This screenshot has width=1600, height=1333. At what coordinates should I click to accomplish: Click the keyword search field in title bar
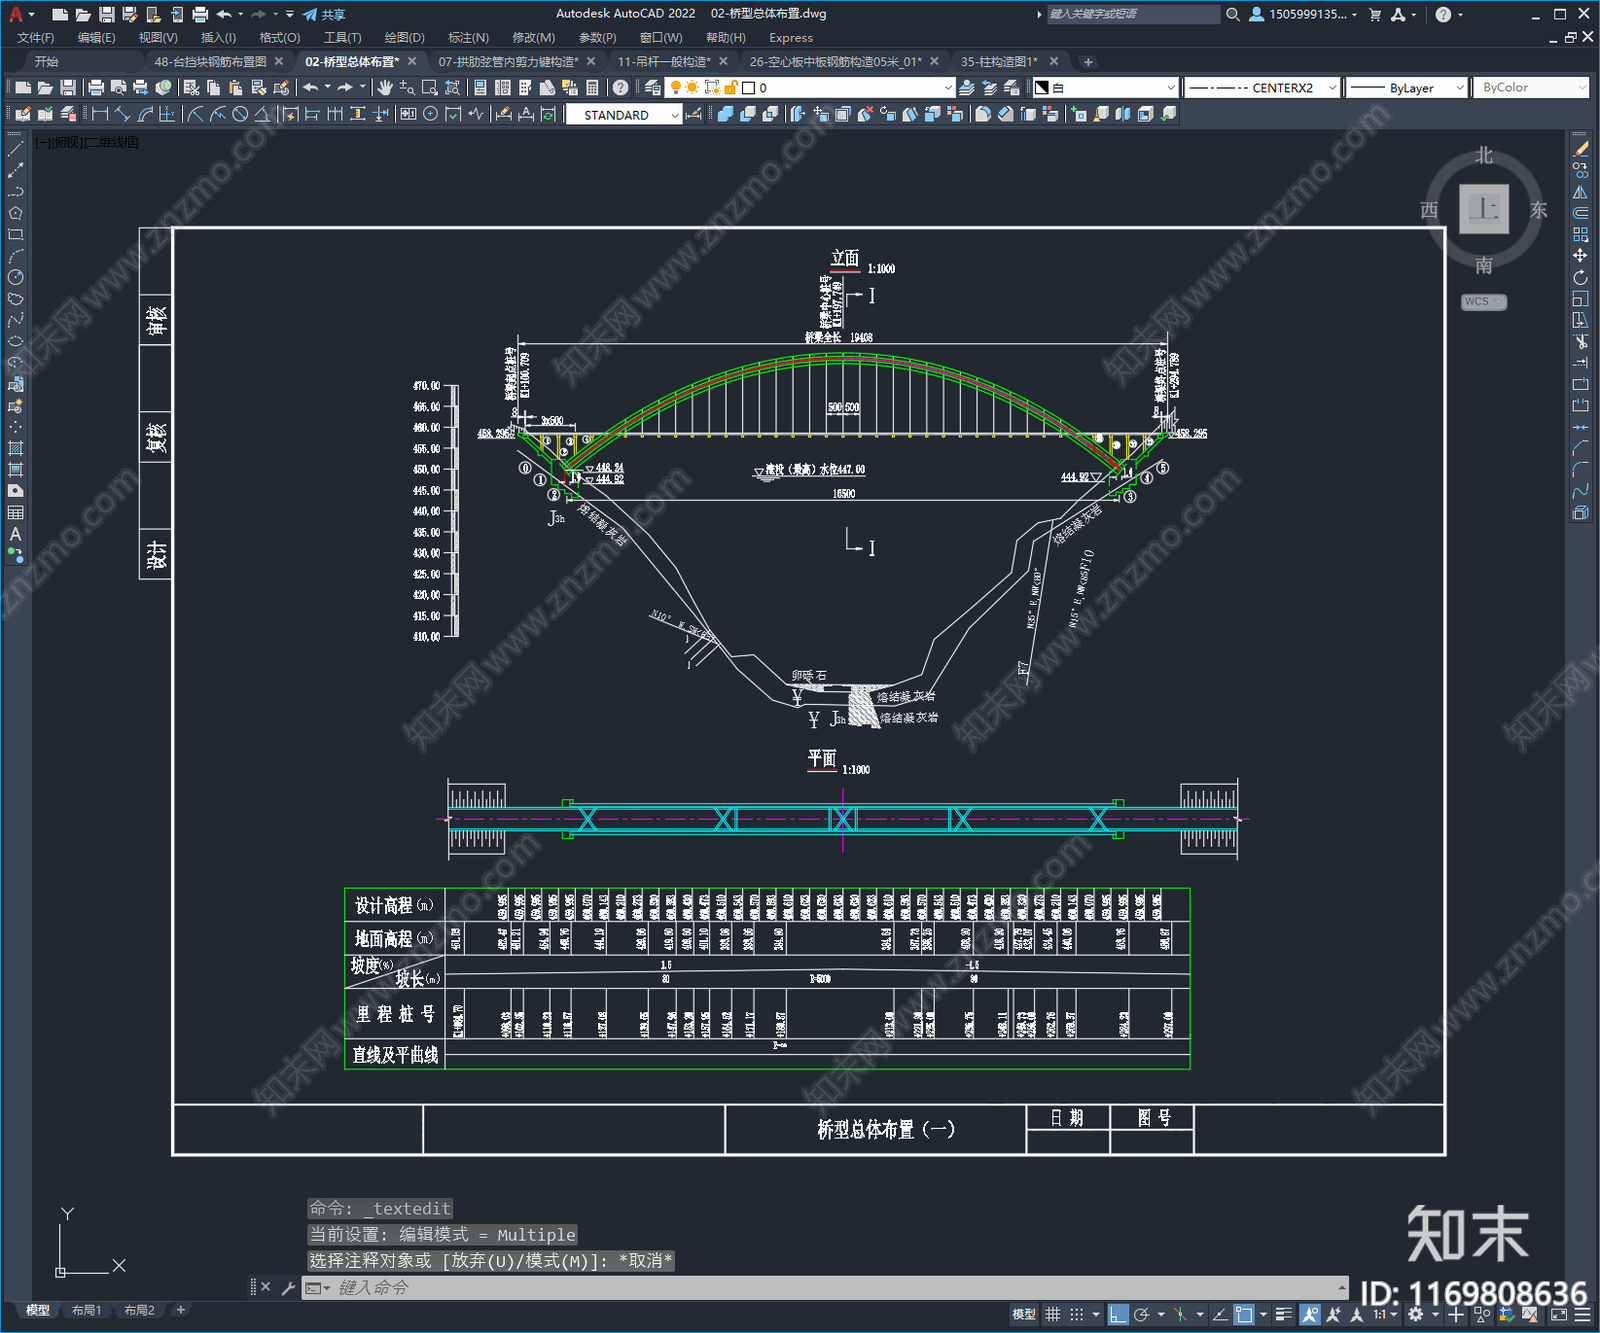[x=1132, y=14]
